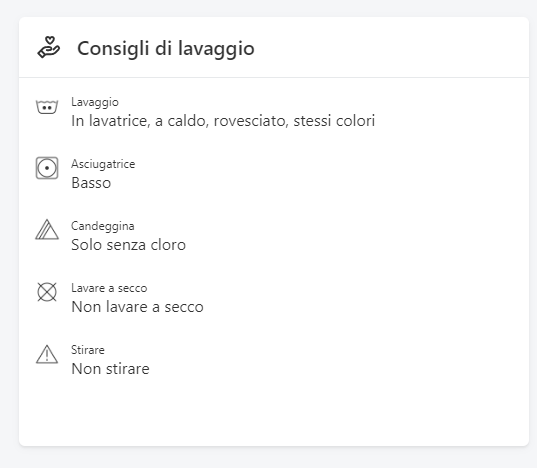
Task: Click the wash tub symbol icon
Action: [47, 107]
